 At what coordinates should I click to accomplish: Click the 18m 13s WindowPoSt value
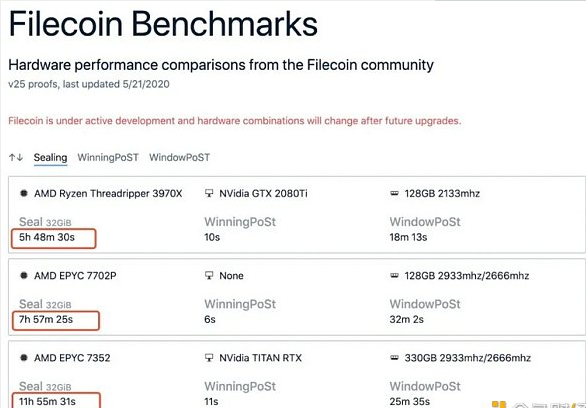(x=408, y=237)
